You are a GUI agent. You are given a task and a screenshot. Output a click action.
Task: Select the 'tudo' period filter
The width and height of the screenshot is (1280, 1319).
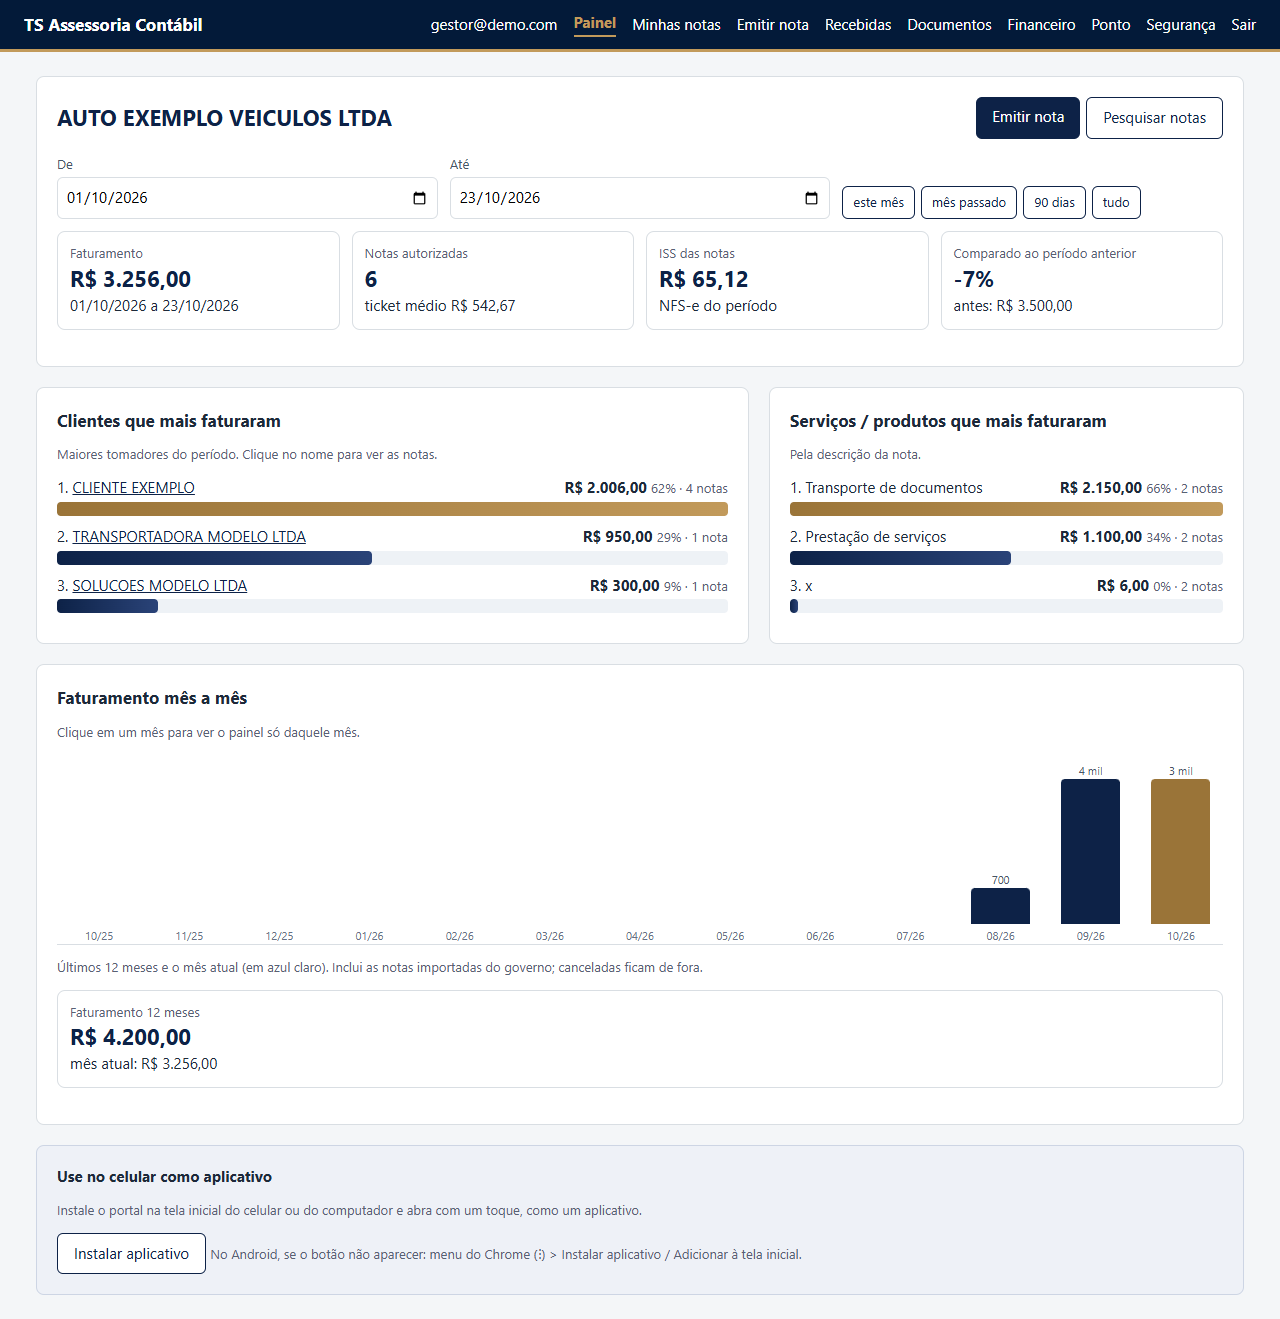[1116, 202]
